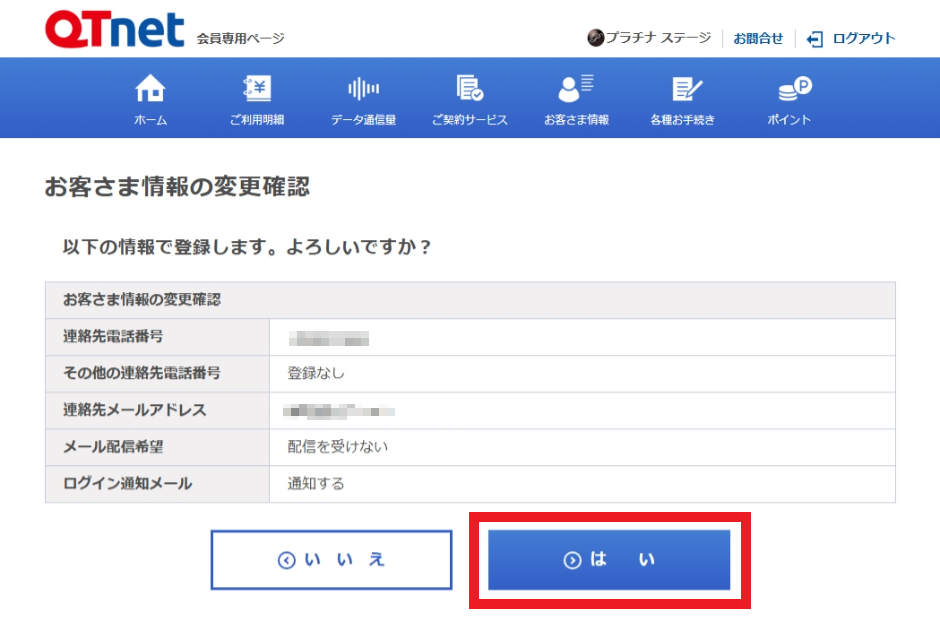Select the ポイント menu label

pyautogui.click(x=789, y=120)
